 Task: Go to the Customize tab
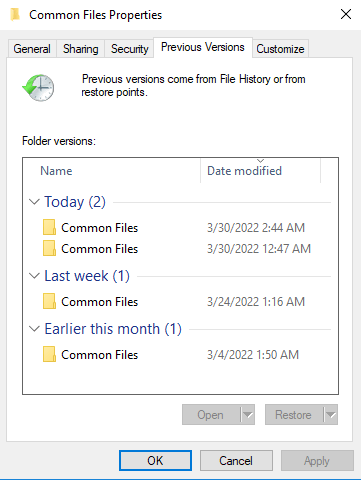[x=280, y=49]
